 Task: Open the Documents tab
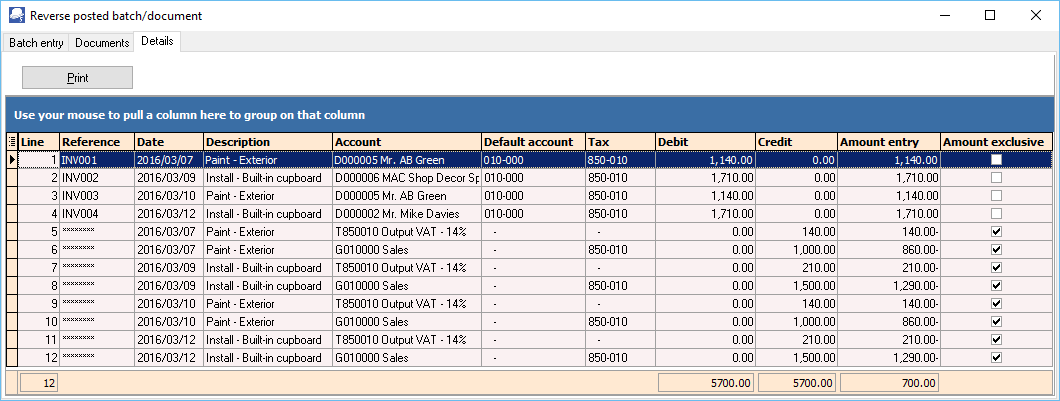click(x=102, y=43)
